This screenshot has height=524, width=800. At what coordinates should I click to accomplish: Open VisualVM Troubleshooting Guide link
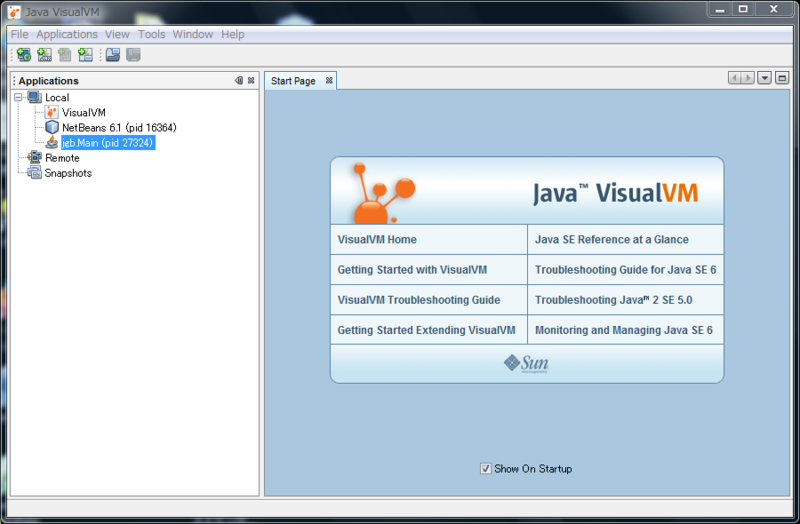[x=419, y=300]
